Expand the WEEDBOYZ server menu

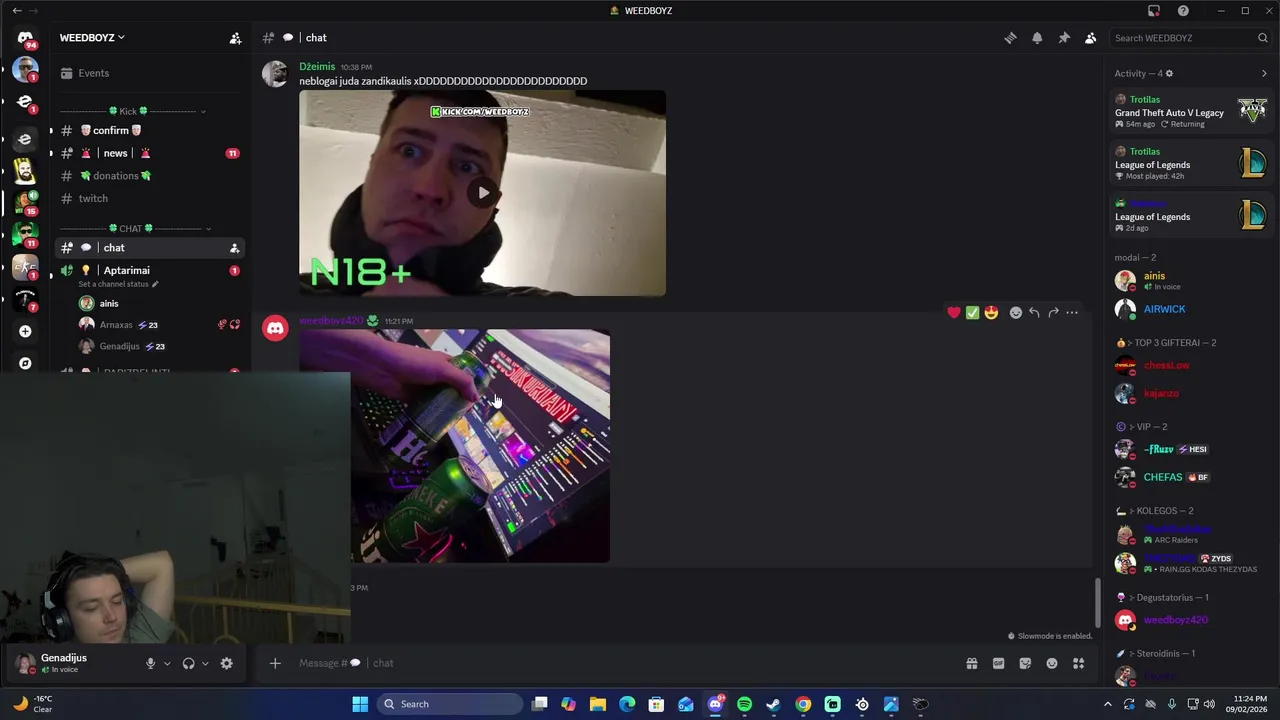click(x=92, y=38)
